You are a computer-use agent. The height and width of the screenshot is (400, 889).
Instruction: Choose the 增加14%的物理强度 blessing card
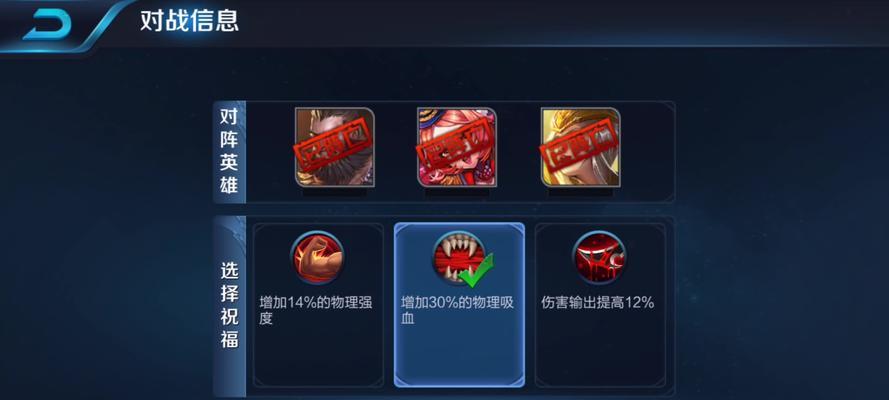[319, 305]
